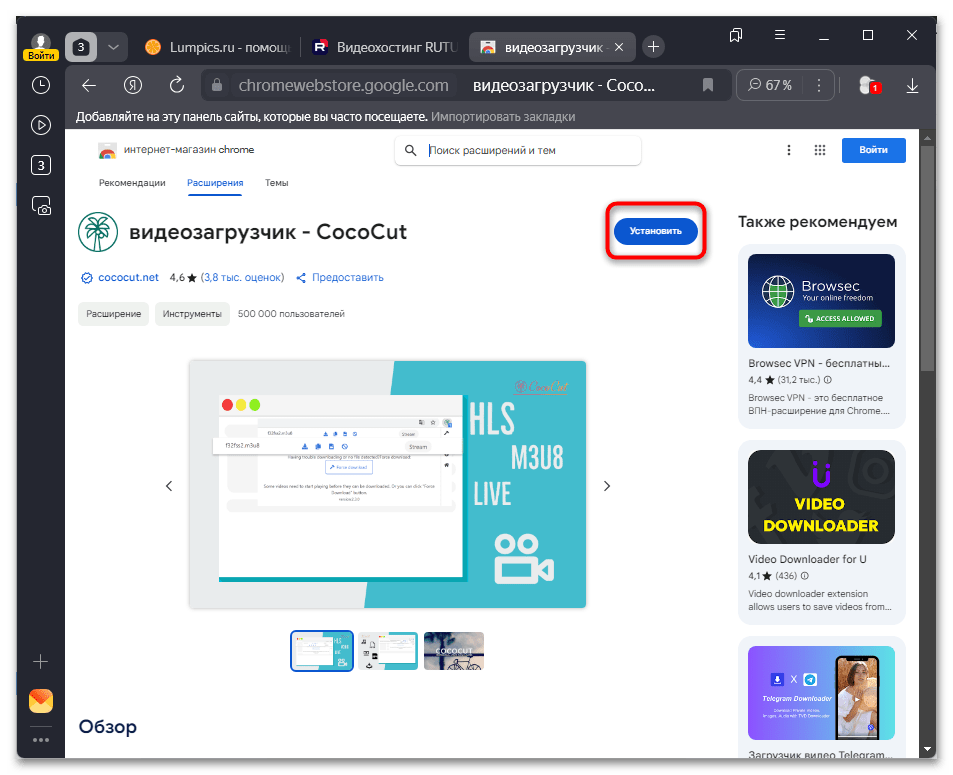This screenshot has width=953, height=775.
Task: Click the scrollbar down arrow
Action: (x=927, y=749)
